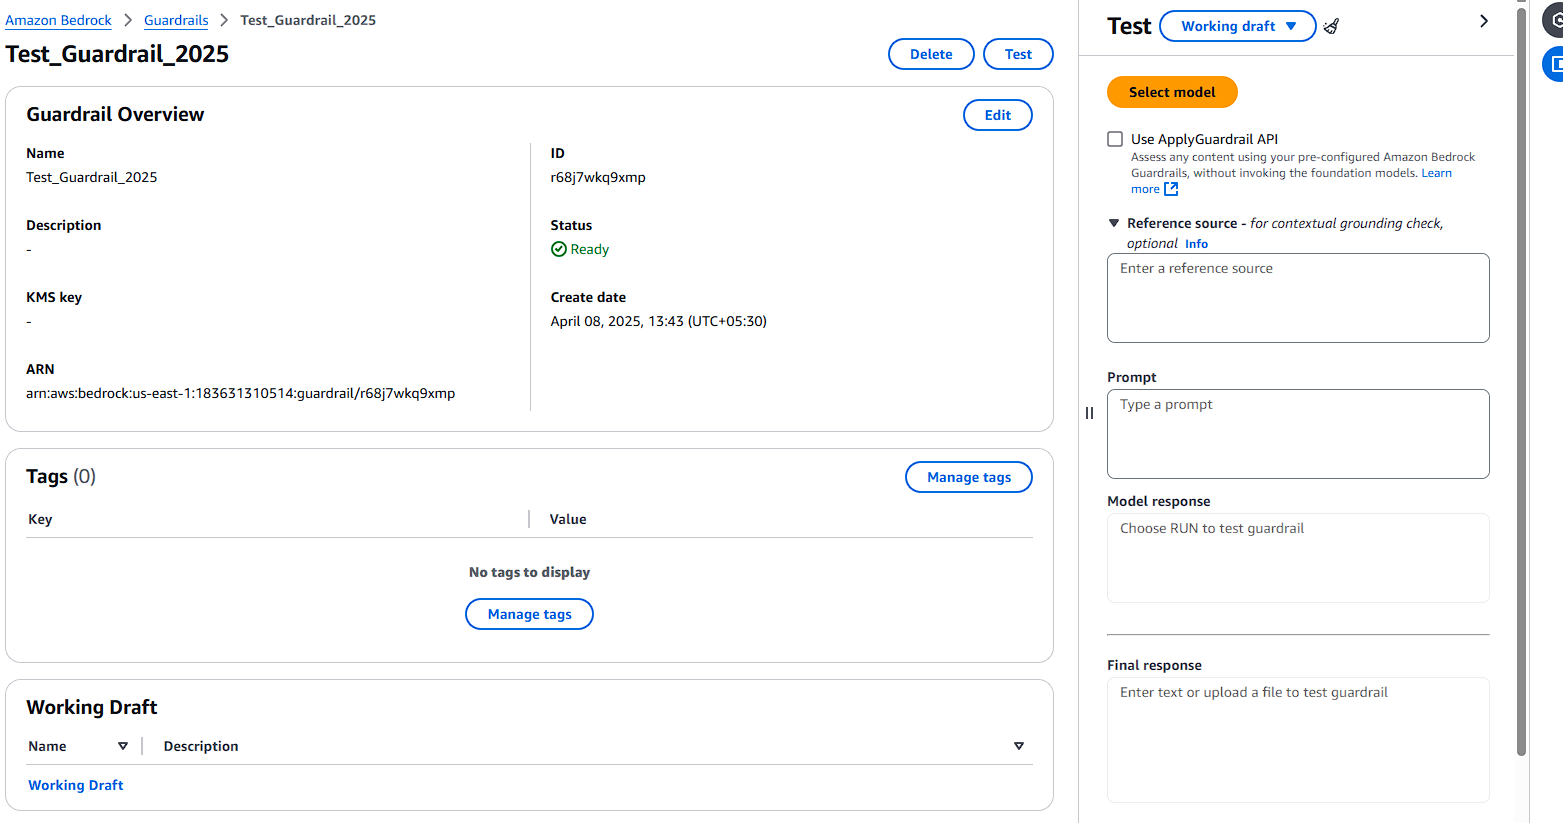Image resolution: width=1563 pixels, height=823 pixels.
Task: Click the Delete guardrail button
Action: 931,54
